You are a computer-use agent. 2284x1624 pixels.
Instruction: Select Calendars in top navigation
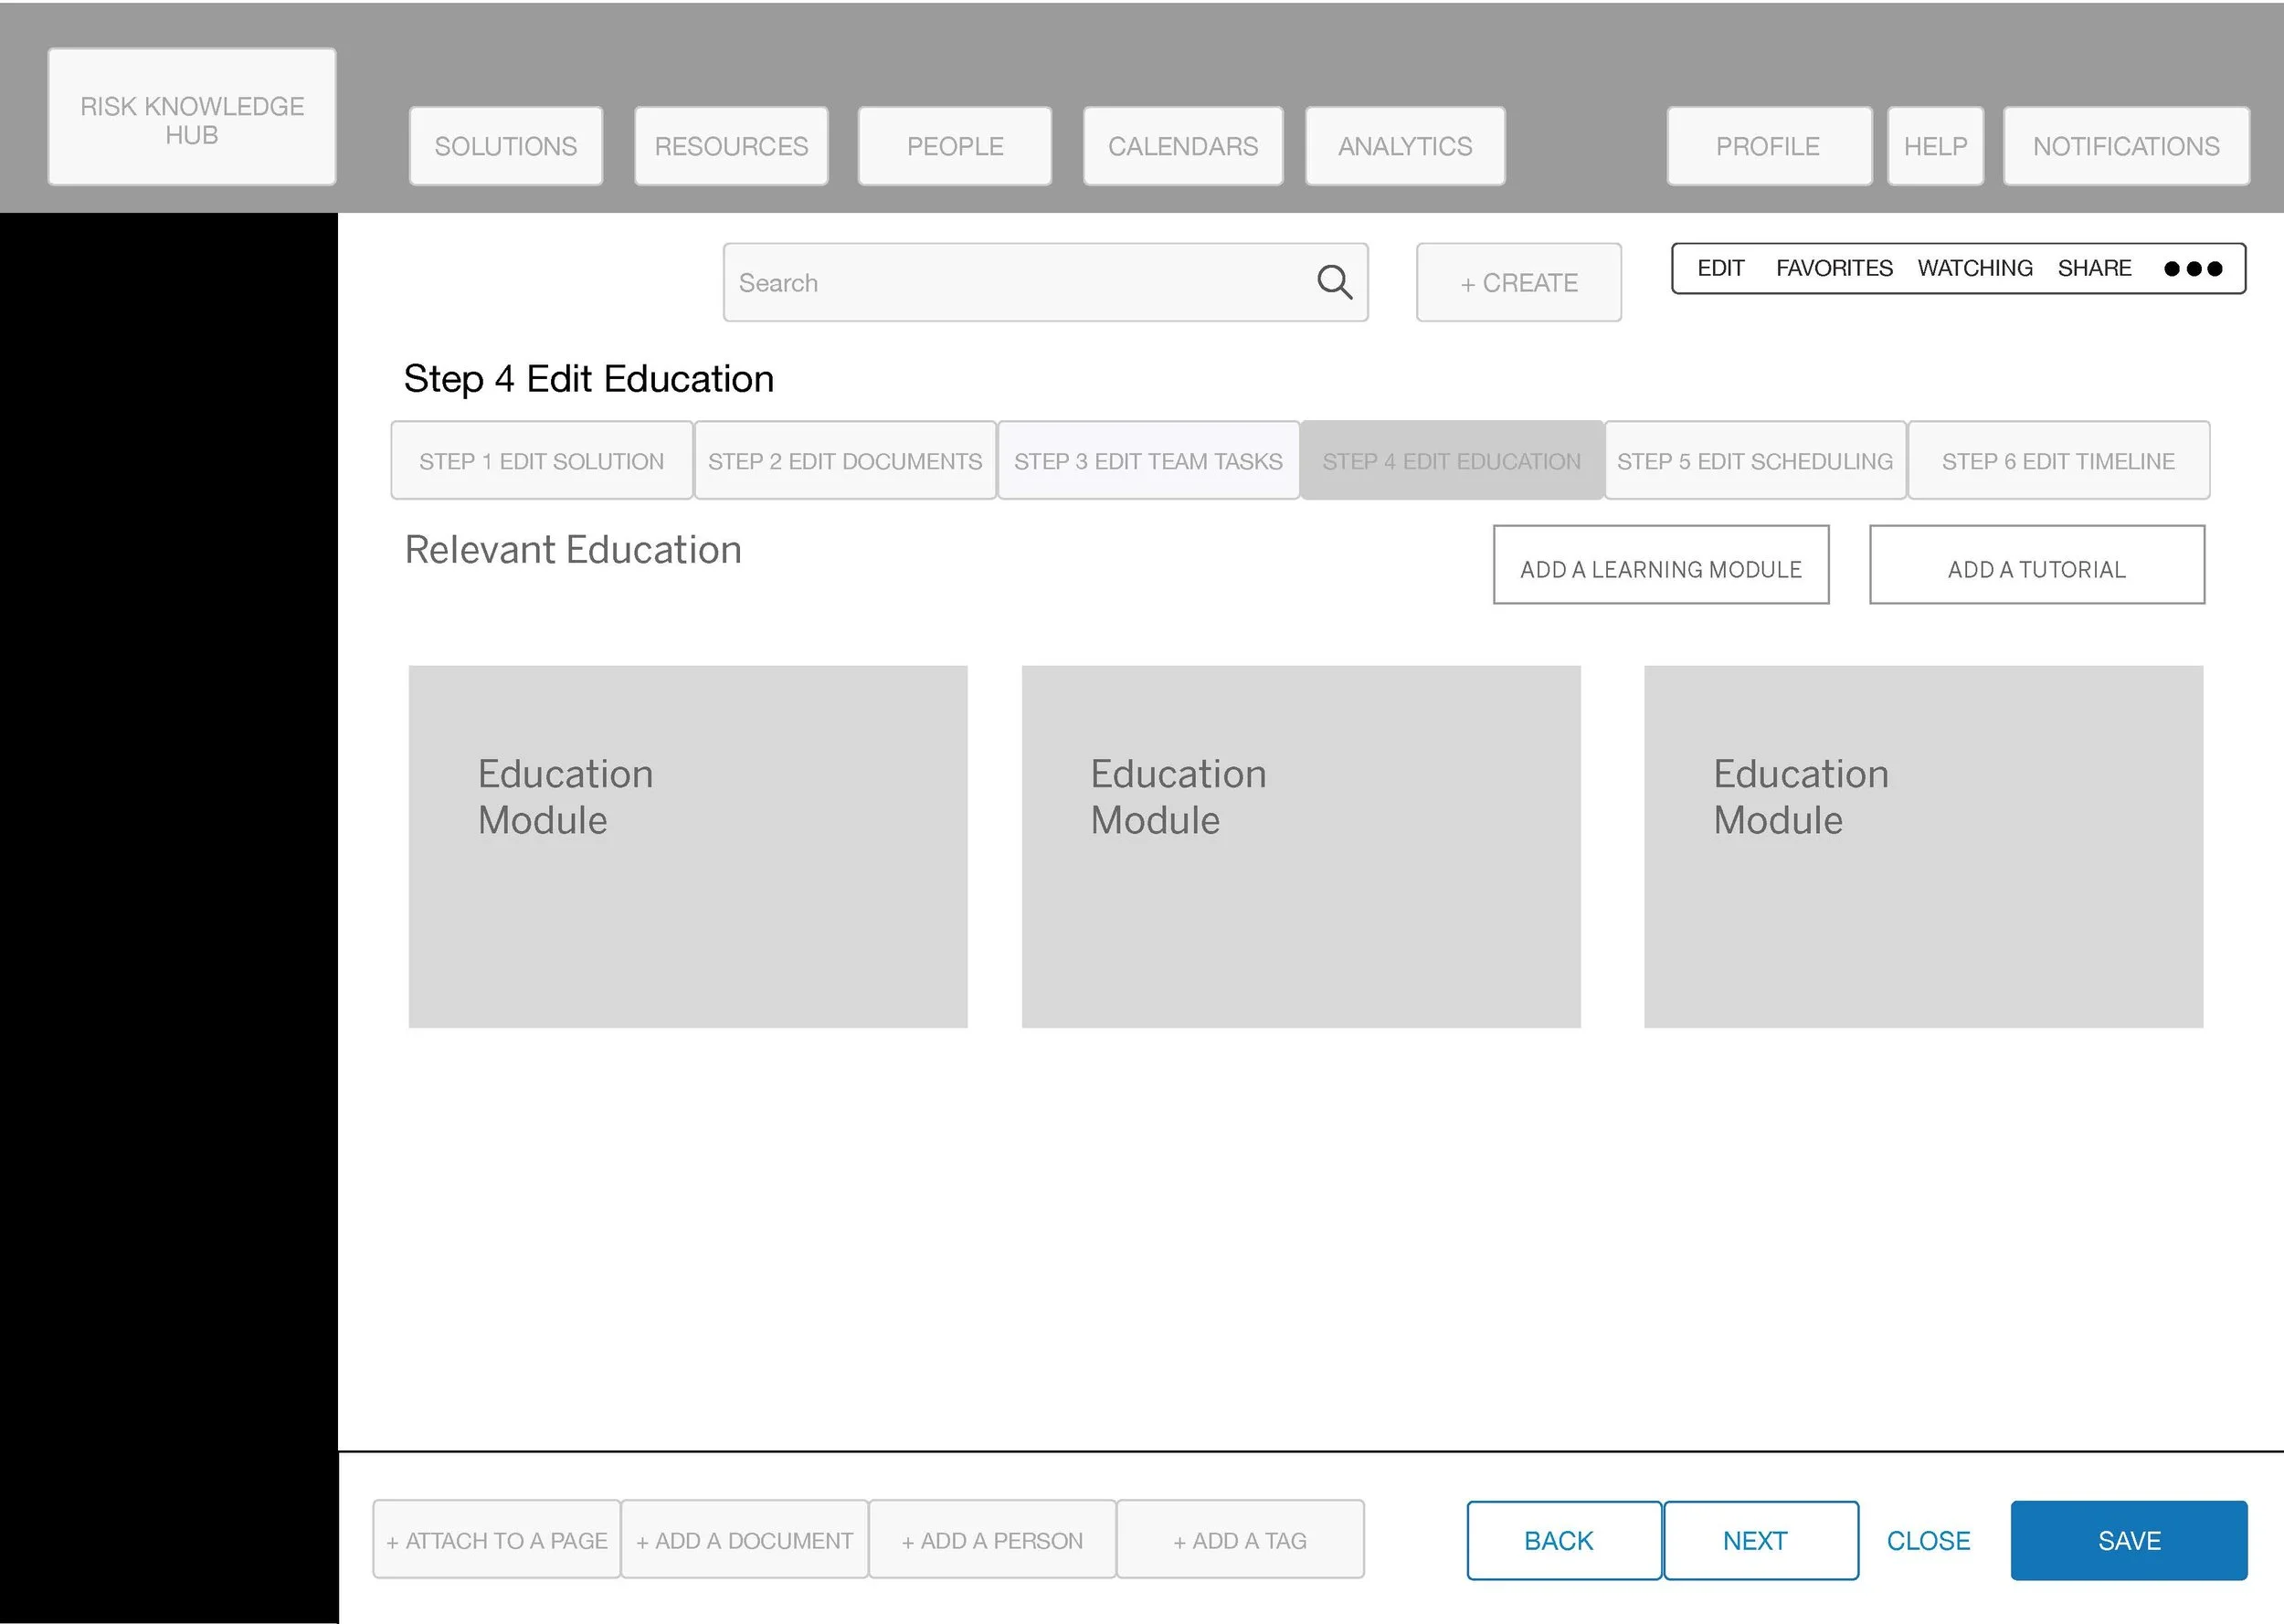pos(1183,146)
